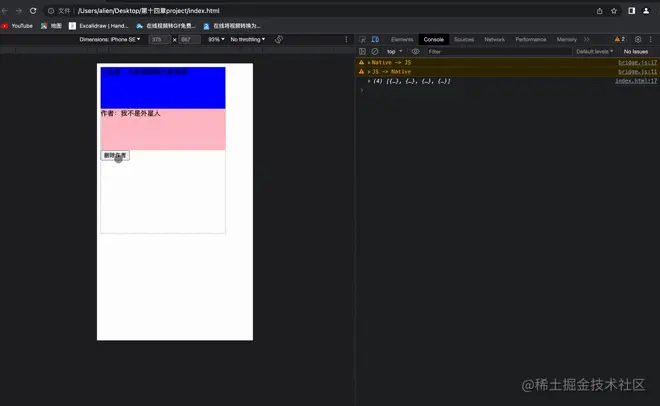660x406 pixels.
Task: Open the browser side panel
Action: pos(631,11)
